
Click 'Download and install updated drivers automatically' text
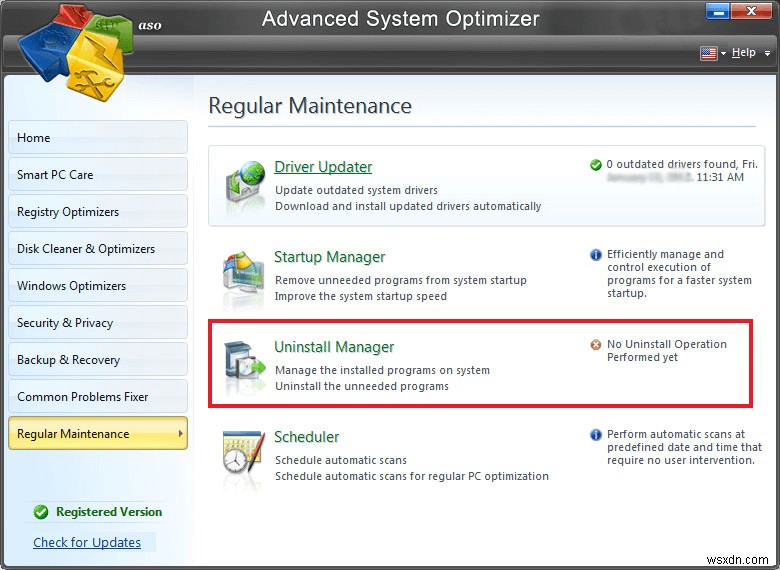click(408, 206)
